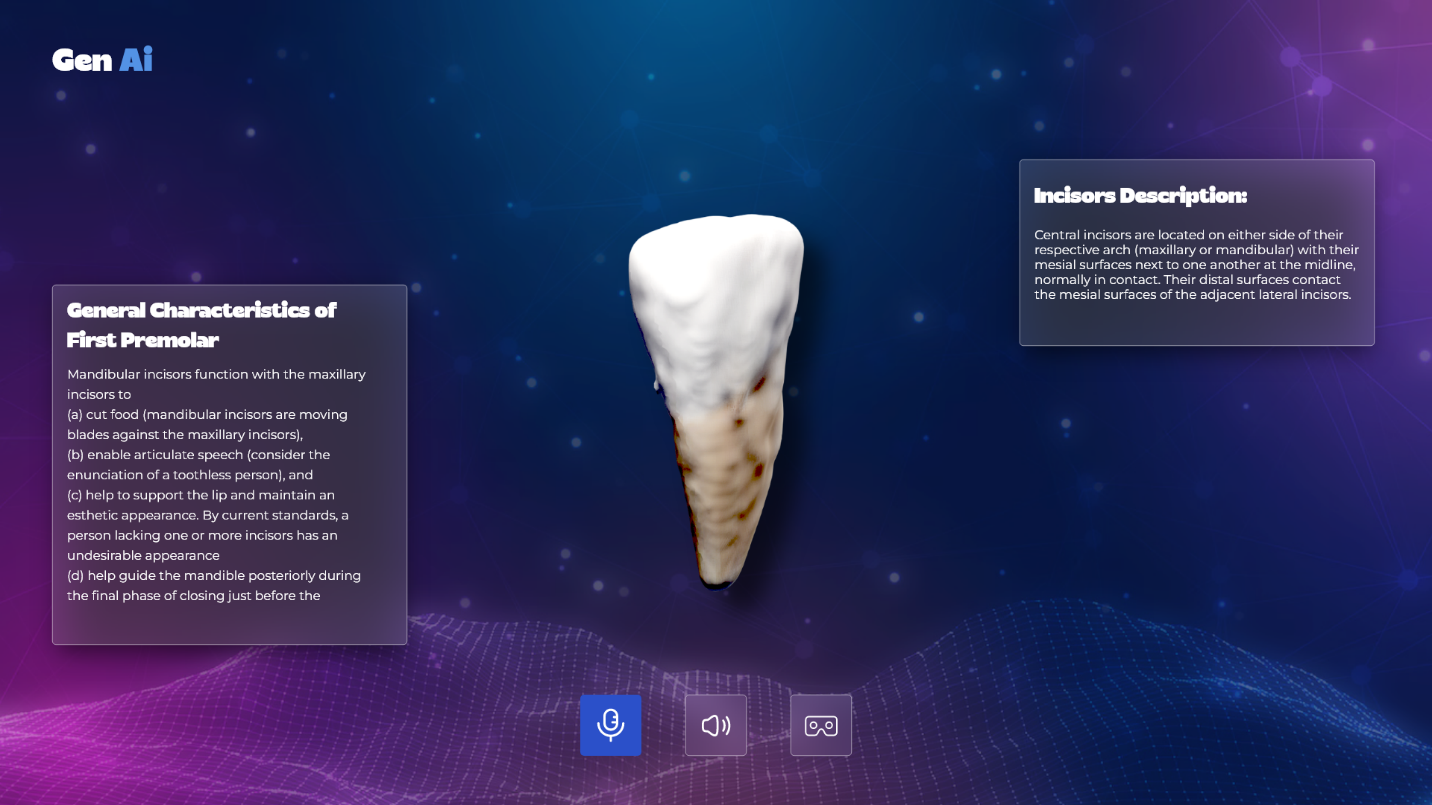Image resolution: width=1432 pixels, height=805 pixels.
Task: Click the Gen Ai logo
Action: coord(102,60)
